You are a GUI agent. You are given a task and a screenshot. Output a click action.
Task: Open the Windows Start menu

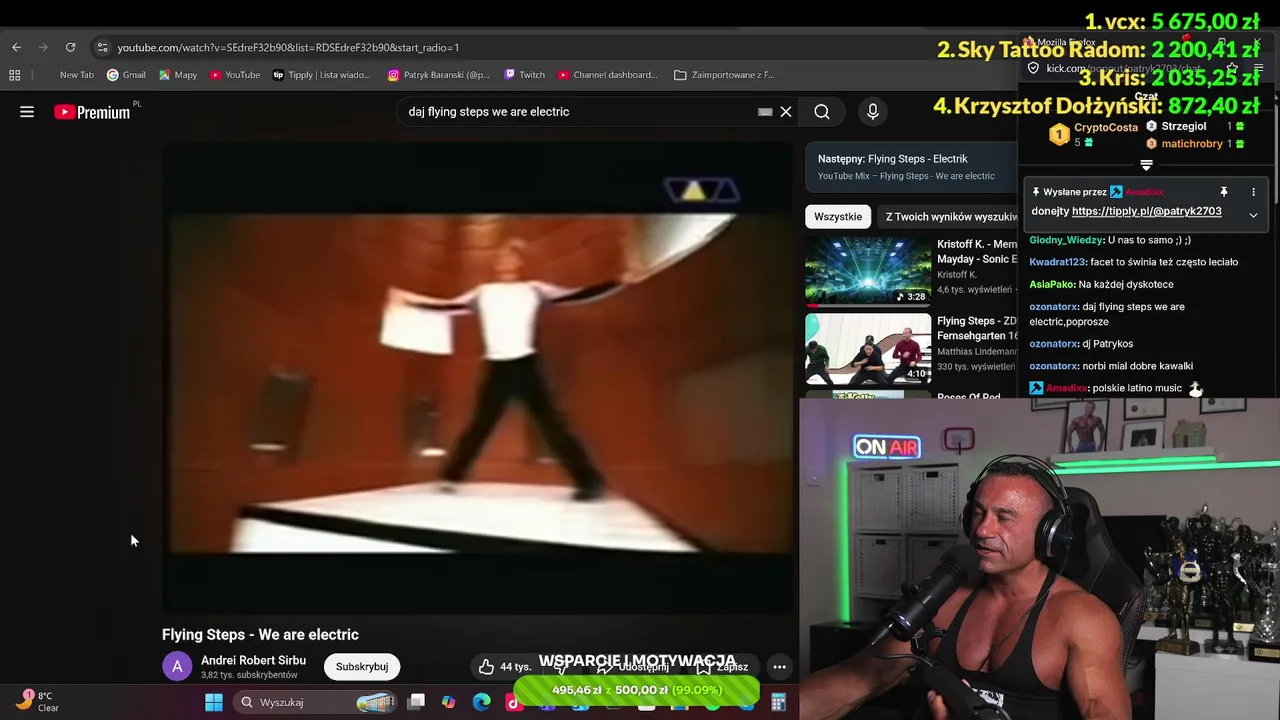pyautogui.click(x=214, y=702)
